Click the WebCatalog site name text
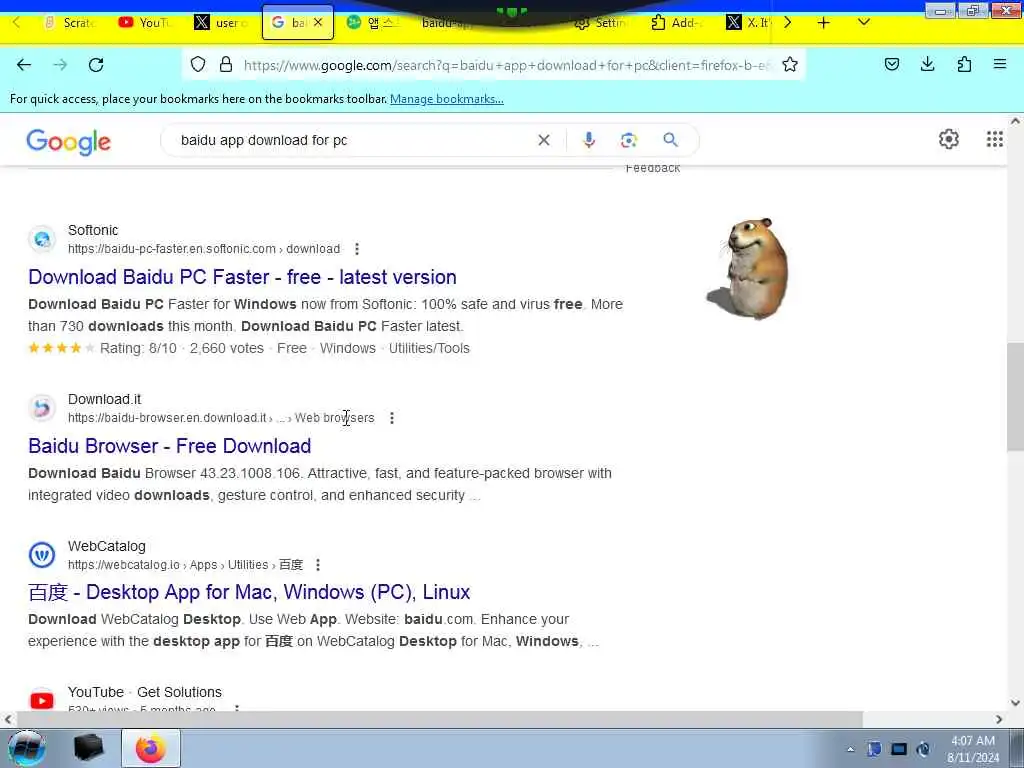The width and height of the screenshot is (1024, 768). point(106,547)
